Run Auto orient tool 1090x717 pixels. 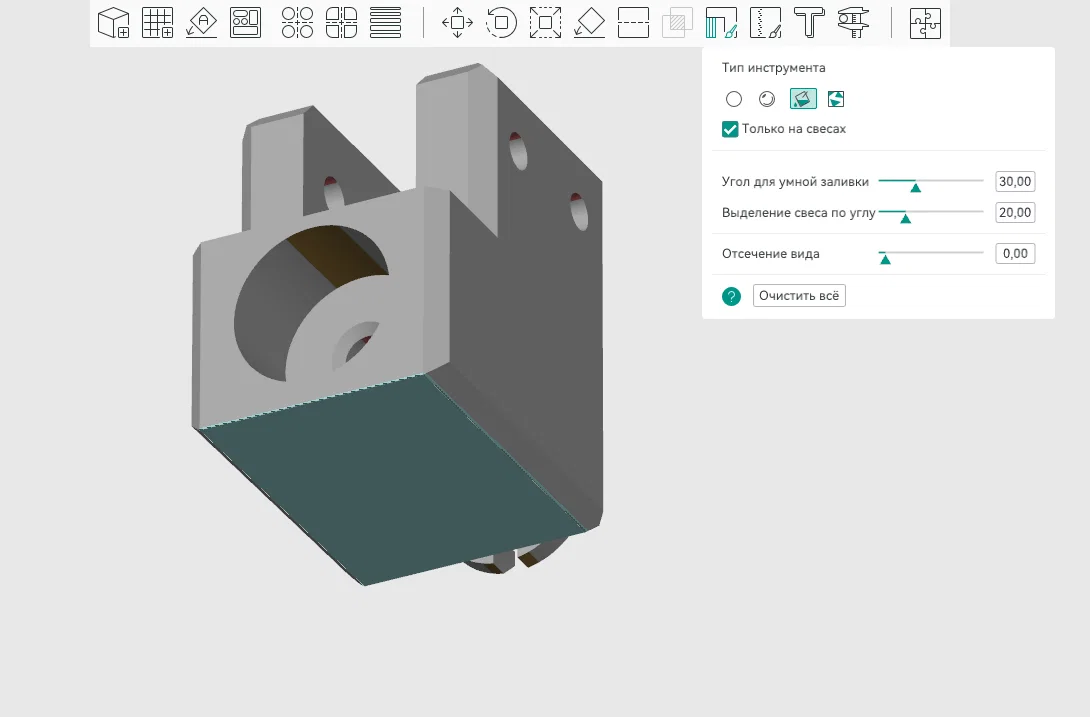[202, 23]
